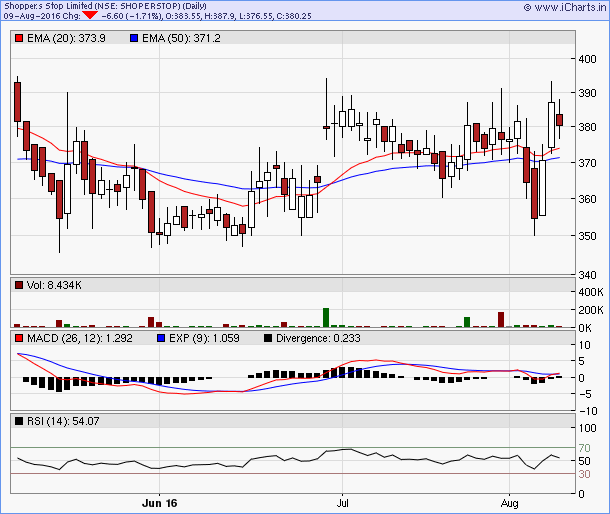This screenshot has width=610, height=514.
Task: Click the blue EXP (9) legend swatch
Action: click(161, 338)
